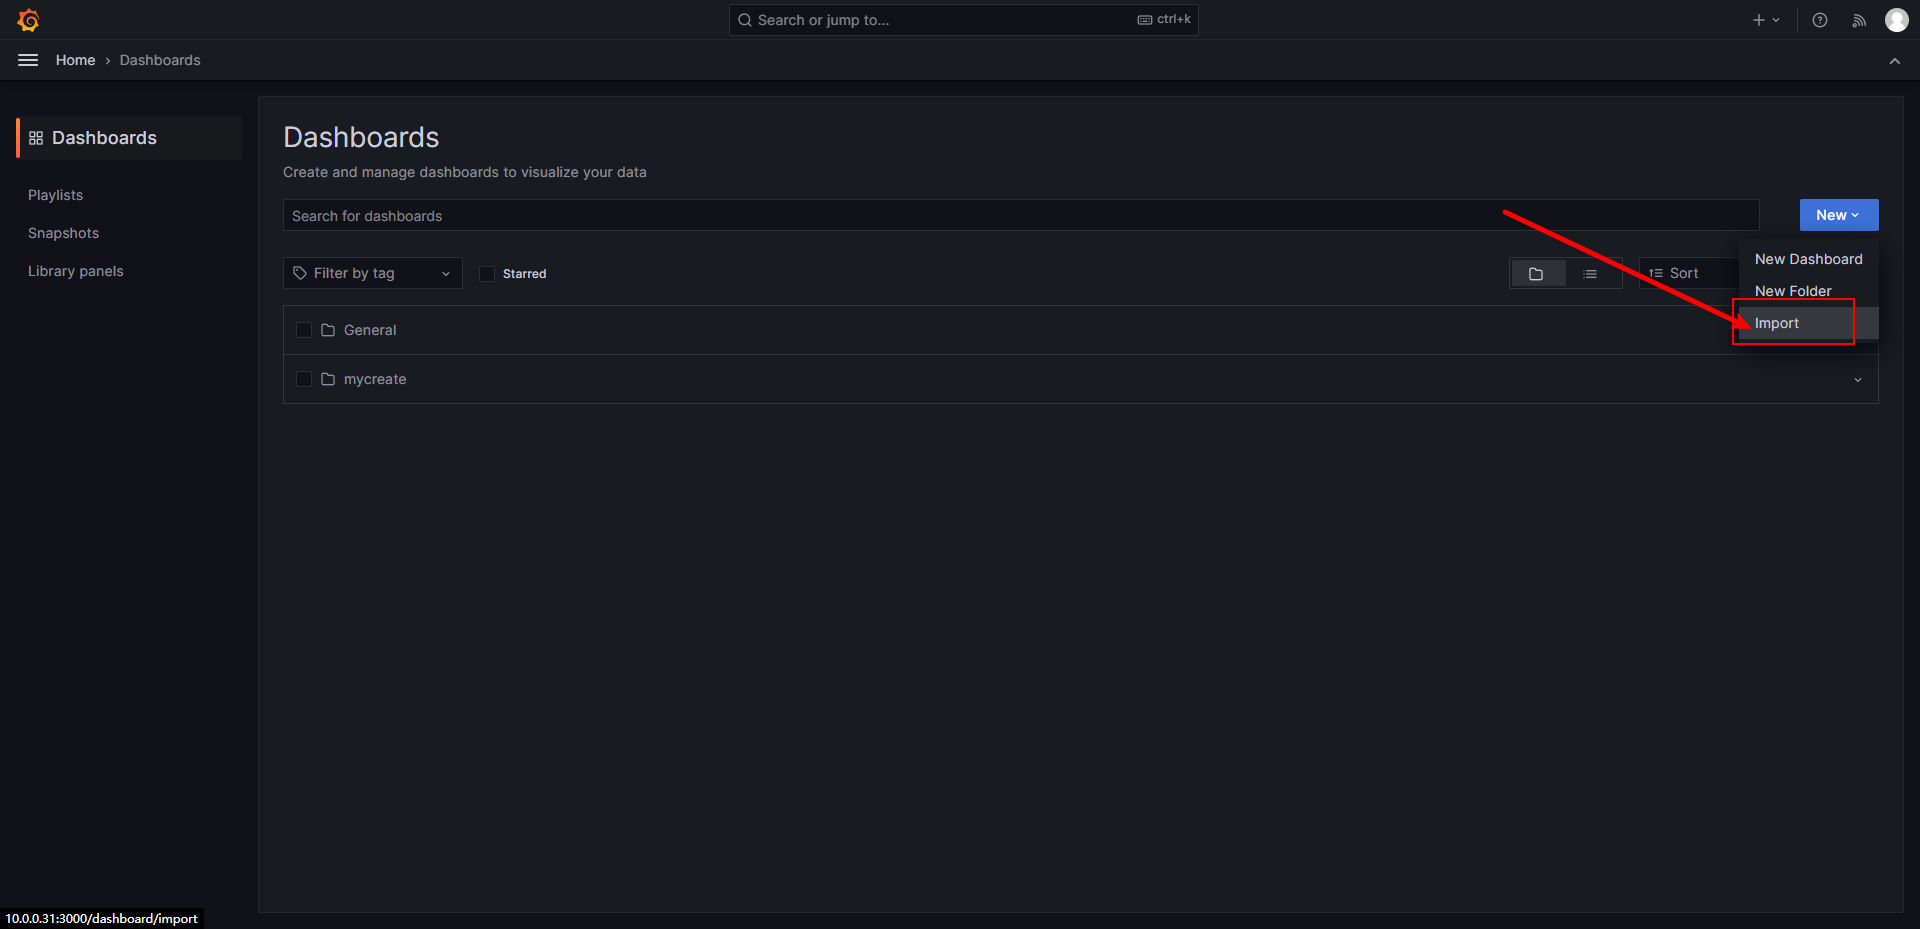Open Dashboards in the left sidebar

tap(129, 138)
